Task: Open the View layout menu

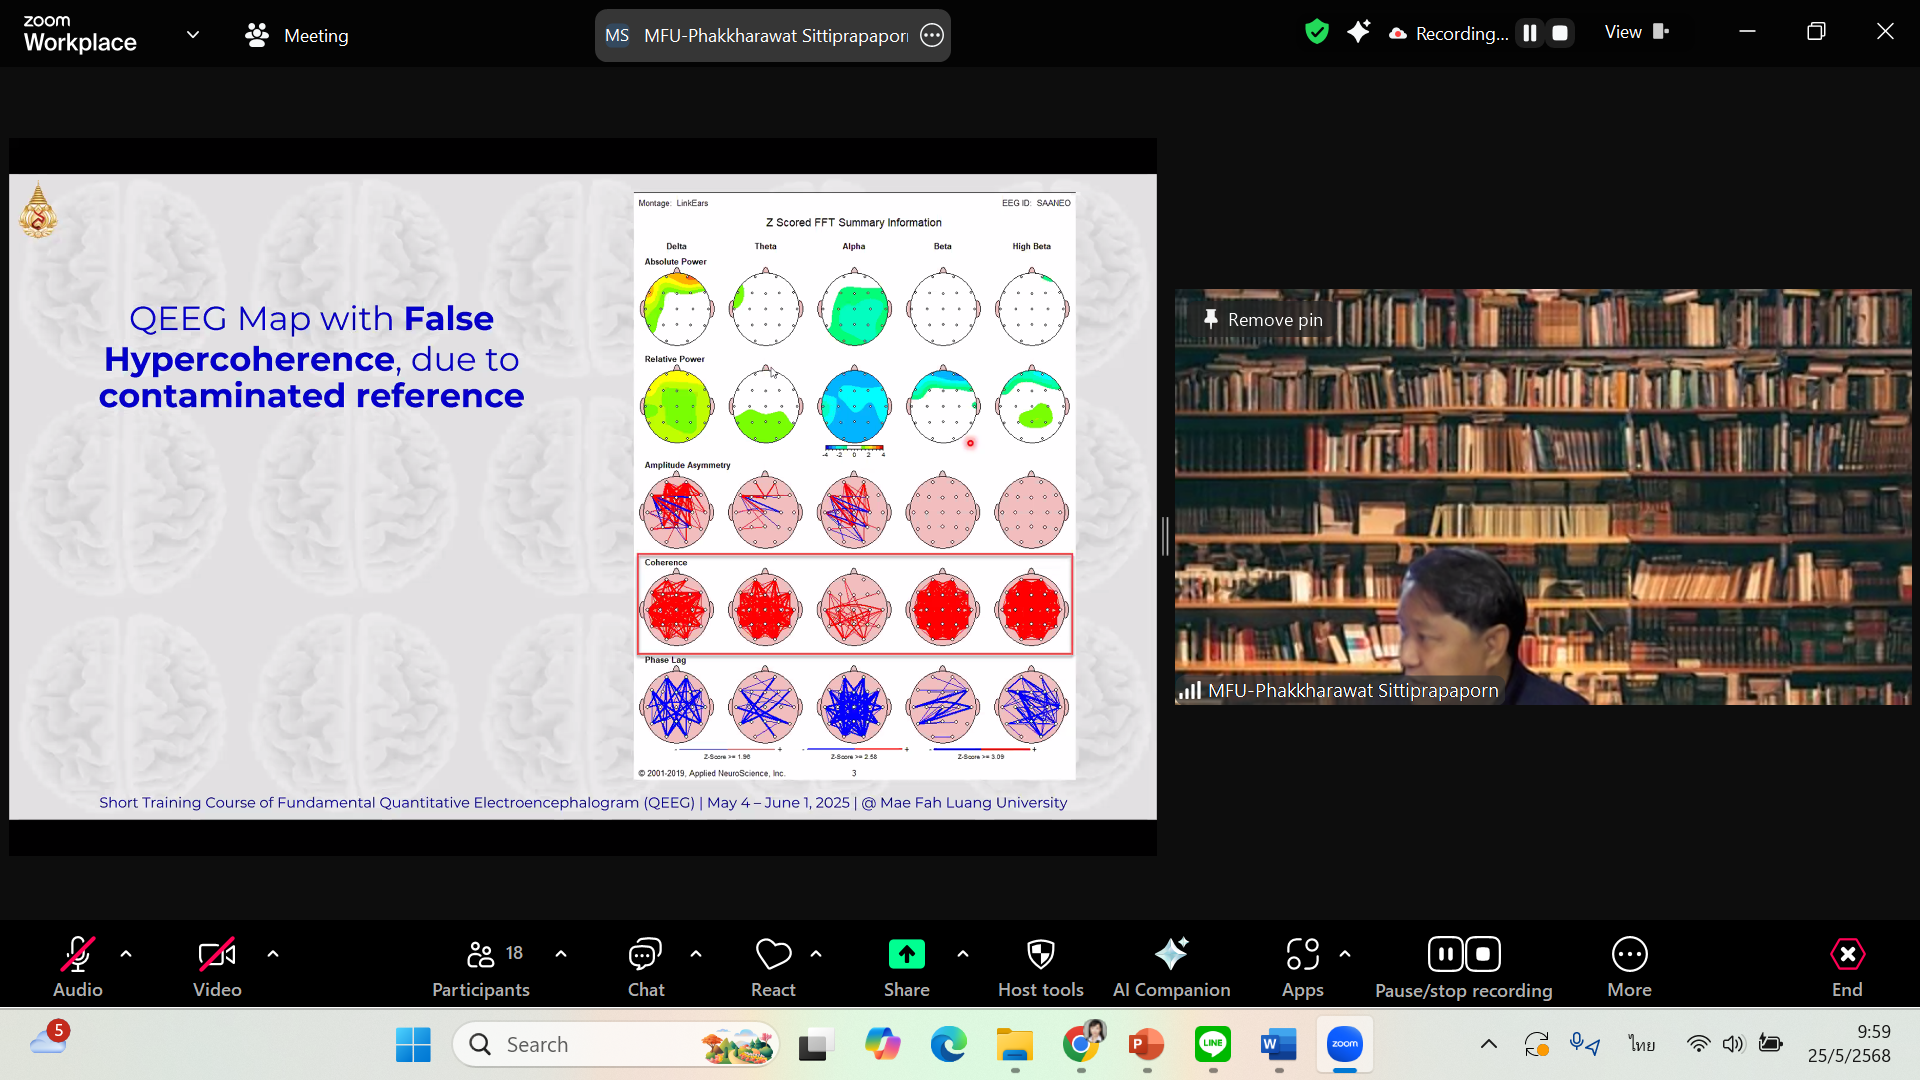Action: coord(1636,32)
